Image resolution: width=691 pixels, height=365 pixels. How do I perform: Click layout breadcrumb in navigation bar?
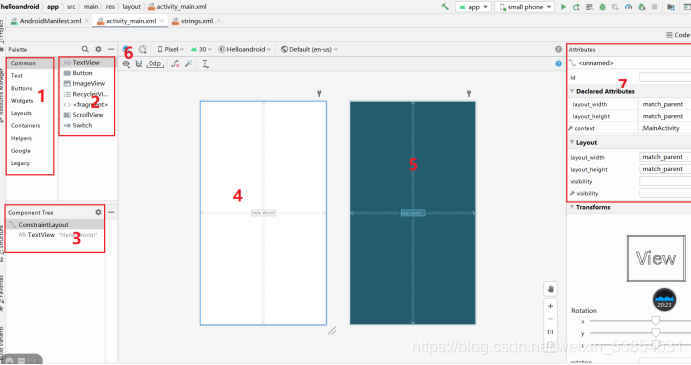coord(131,7)
